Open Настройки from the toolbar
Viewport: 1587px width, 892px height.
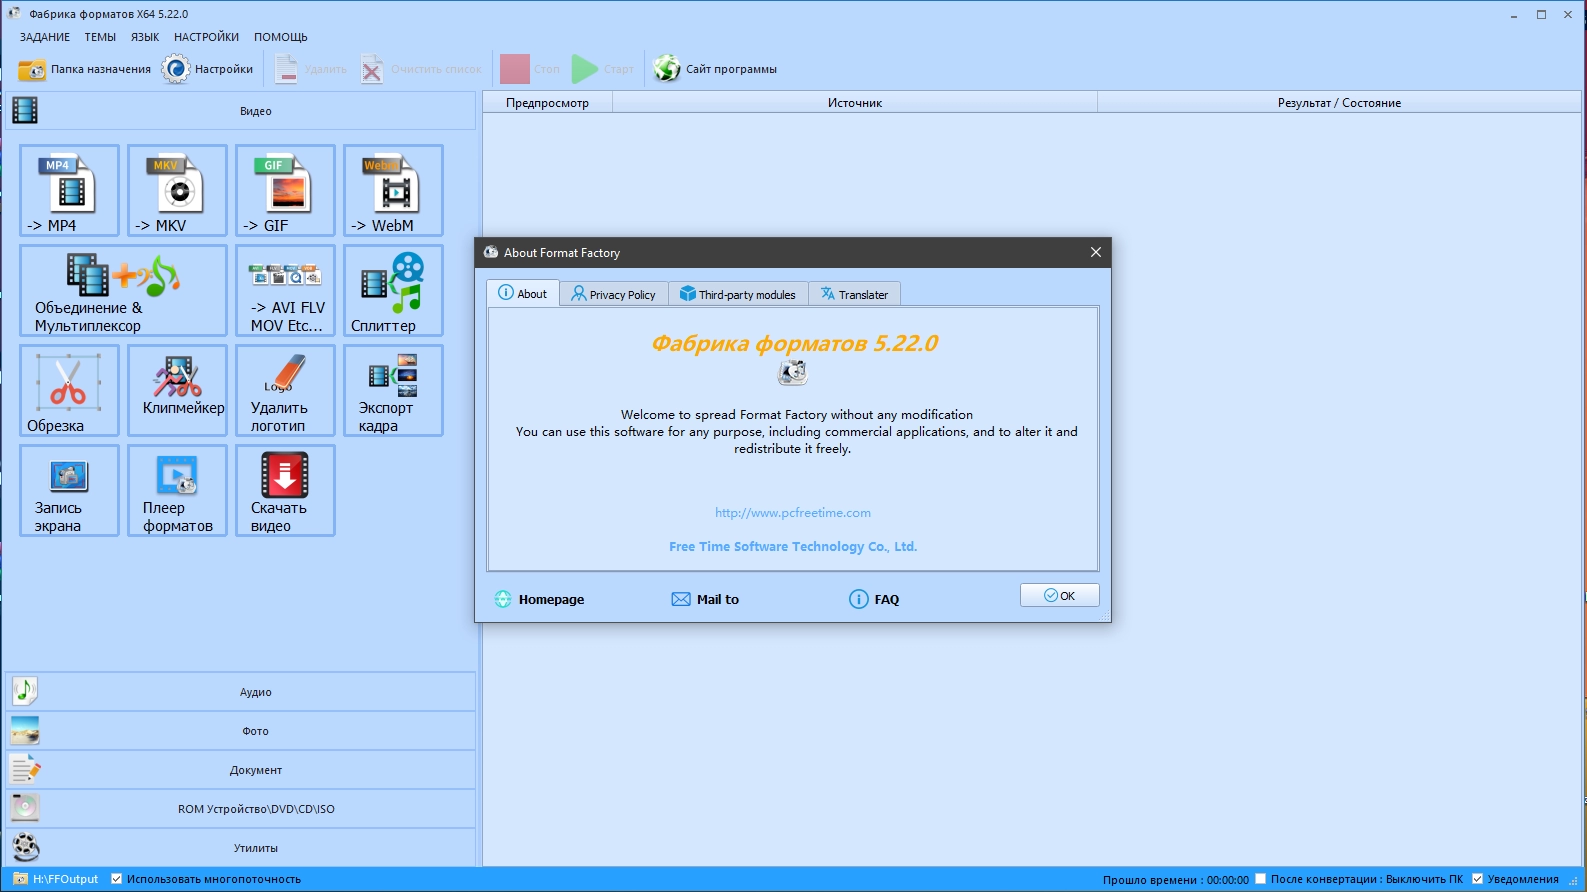coord(208,69)
